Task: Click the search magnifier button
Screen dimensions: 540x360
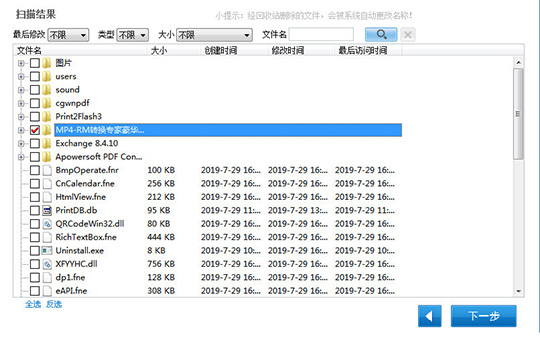Action: coord(381,34)
